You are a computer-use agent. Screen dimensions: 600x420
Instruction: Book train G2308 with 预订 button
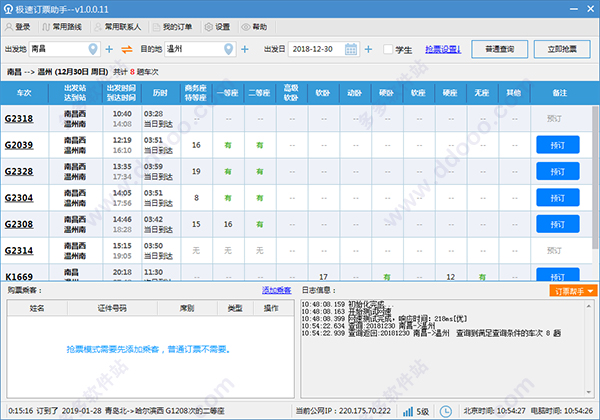(558, 224)
